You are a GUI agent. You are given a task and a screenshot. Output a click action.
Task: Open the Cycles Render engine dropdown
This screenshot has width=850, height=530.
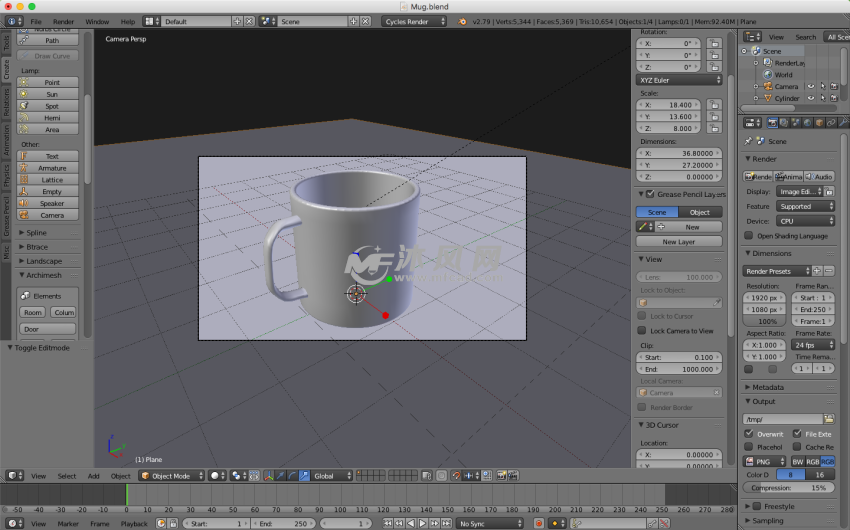point(414,21)
